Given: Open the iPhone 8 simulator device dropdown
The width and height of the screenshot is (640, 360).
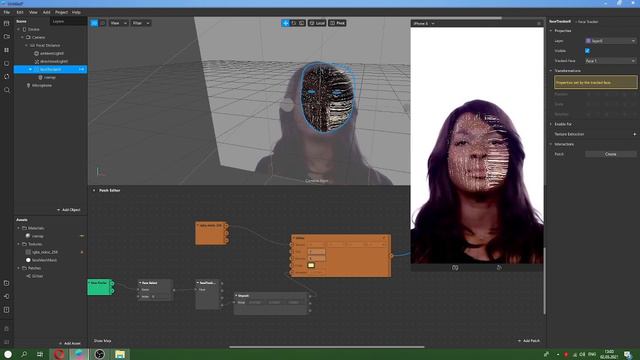Looking at the screenshot, I should pos(423,23).
